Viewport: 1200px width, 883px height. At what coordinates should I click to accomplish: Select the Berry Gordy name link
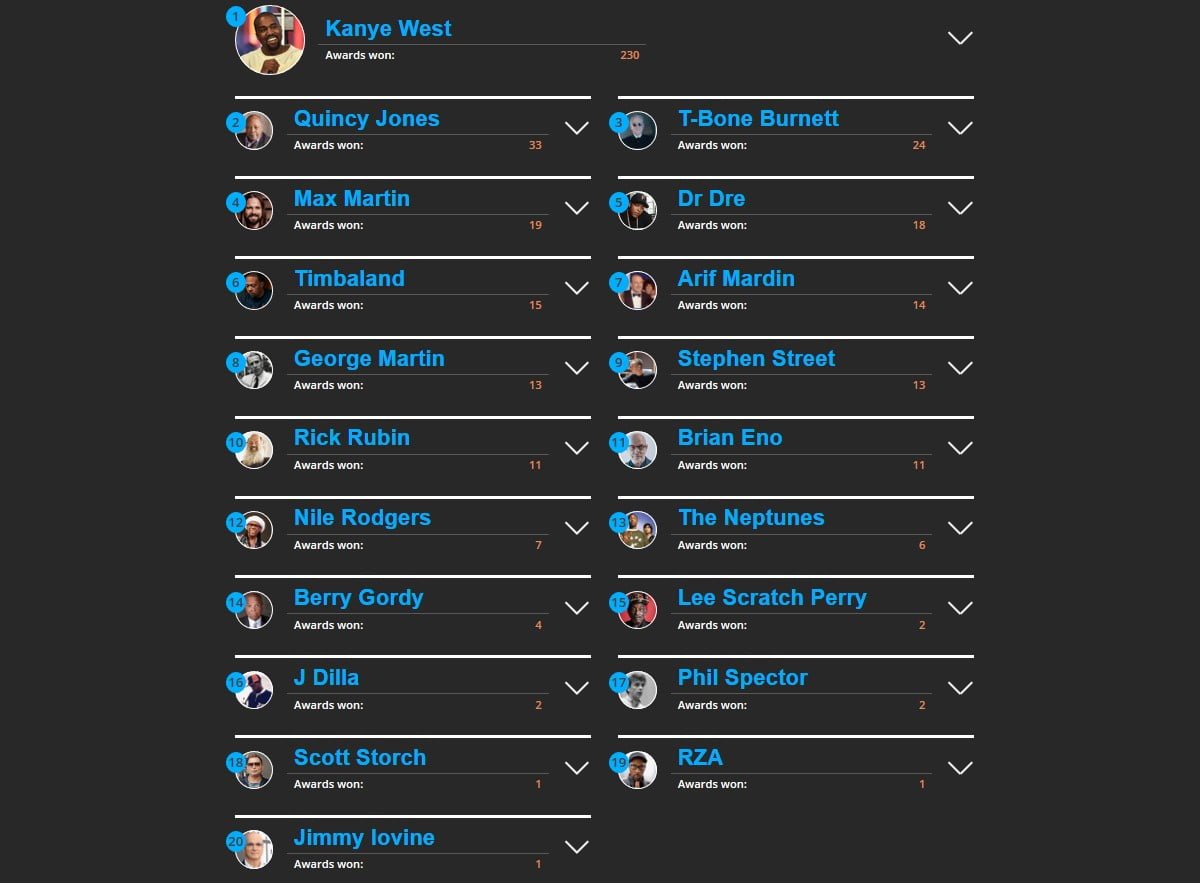(358, 598)
